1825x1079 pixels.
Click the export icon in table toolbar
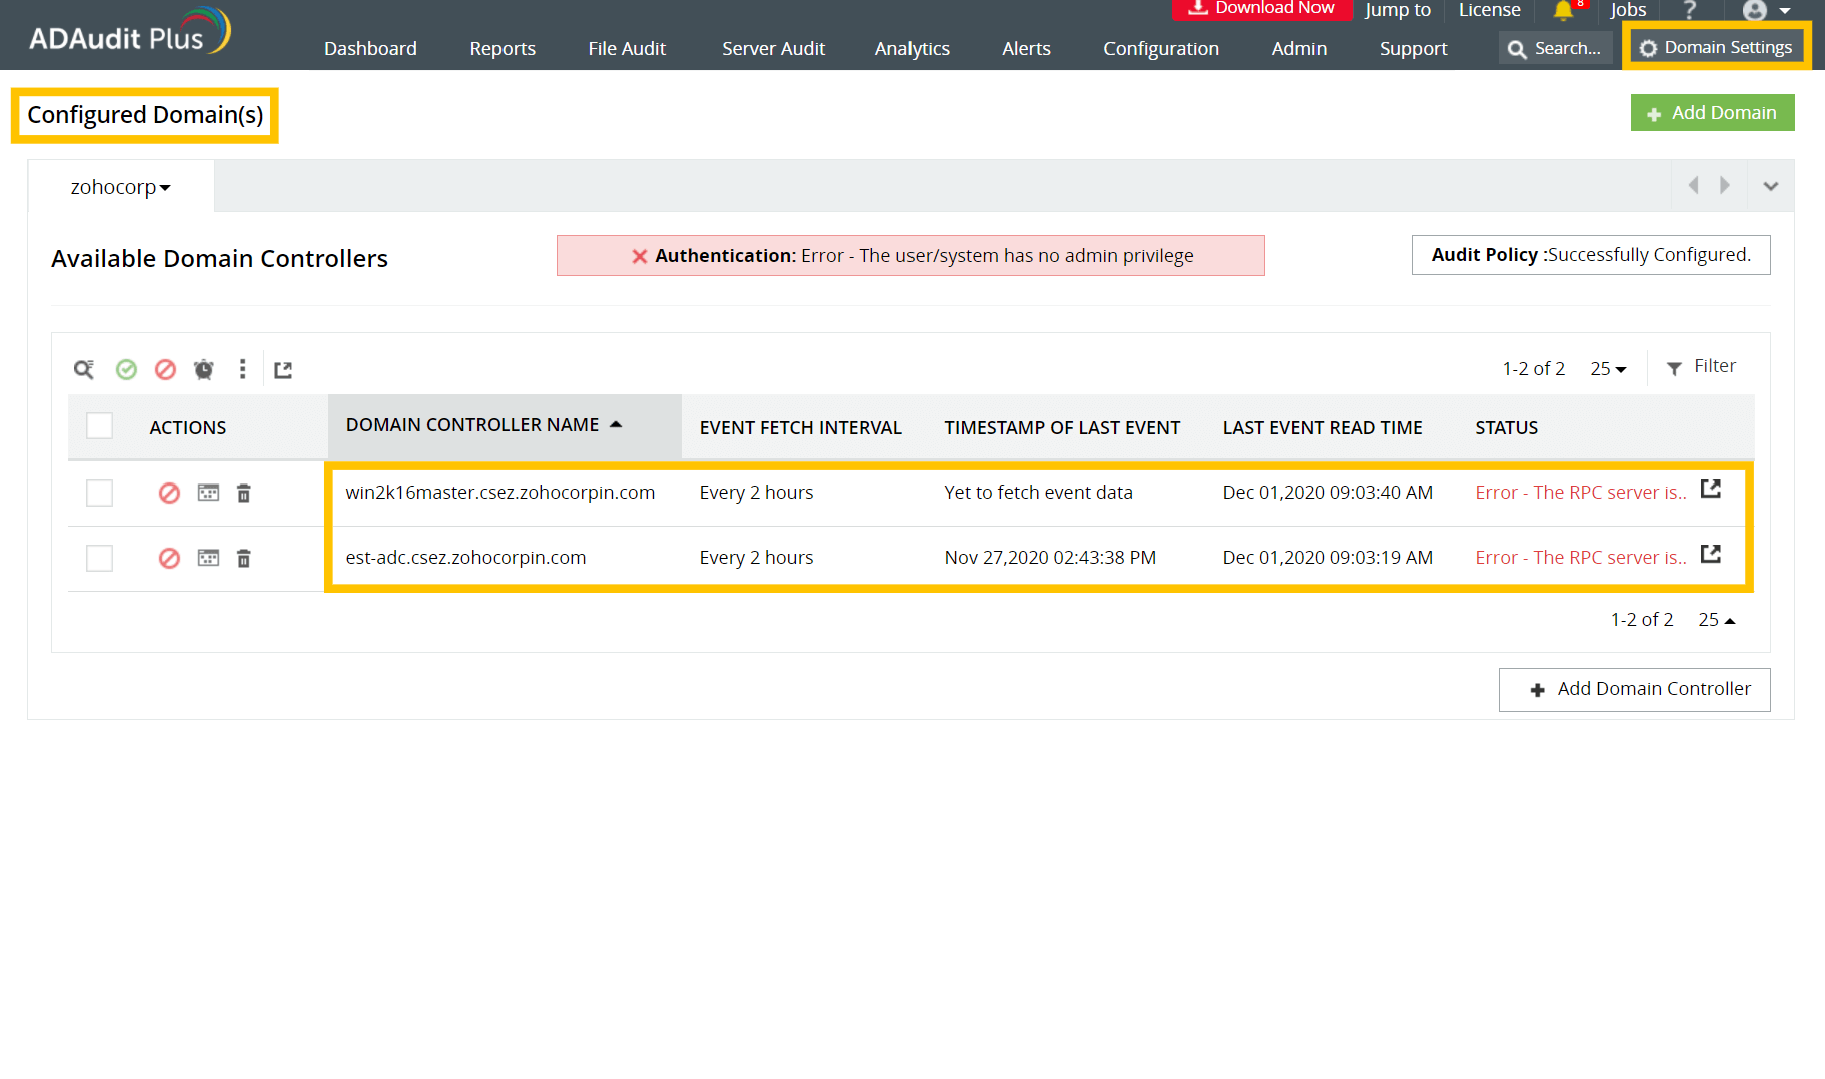(283, 370)
